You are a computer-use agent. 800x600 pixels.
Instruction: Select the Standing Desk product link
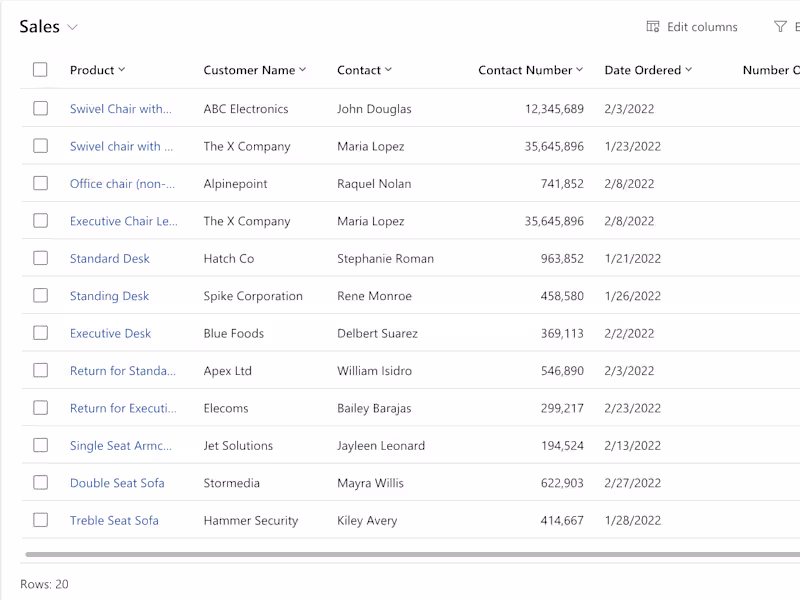tap(109, 296)
